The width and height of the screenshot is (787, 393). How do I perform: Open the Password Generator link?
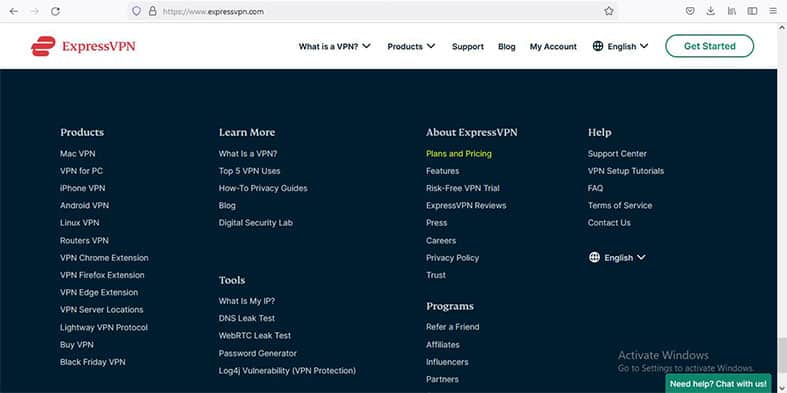[257, 353]
